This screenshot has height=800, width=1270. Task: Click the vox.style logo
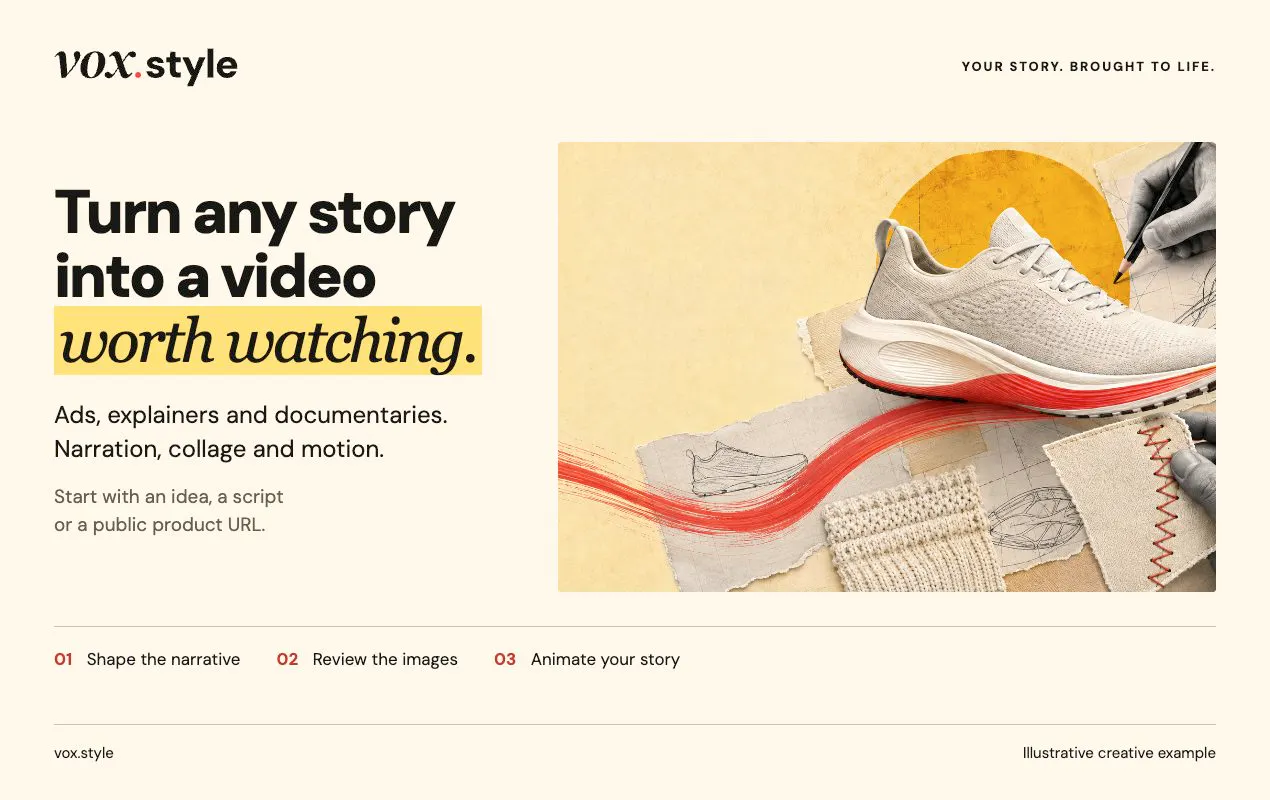pyautogui.click(x=146, y=66)
